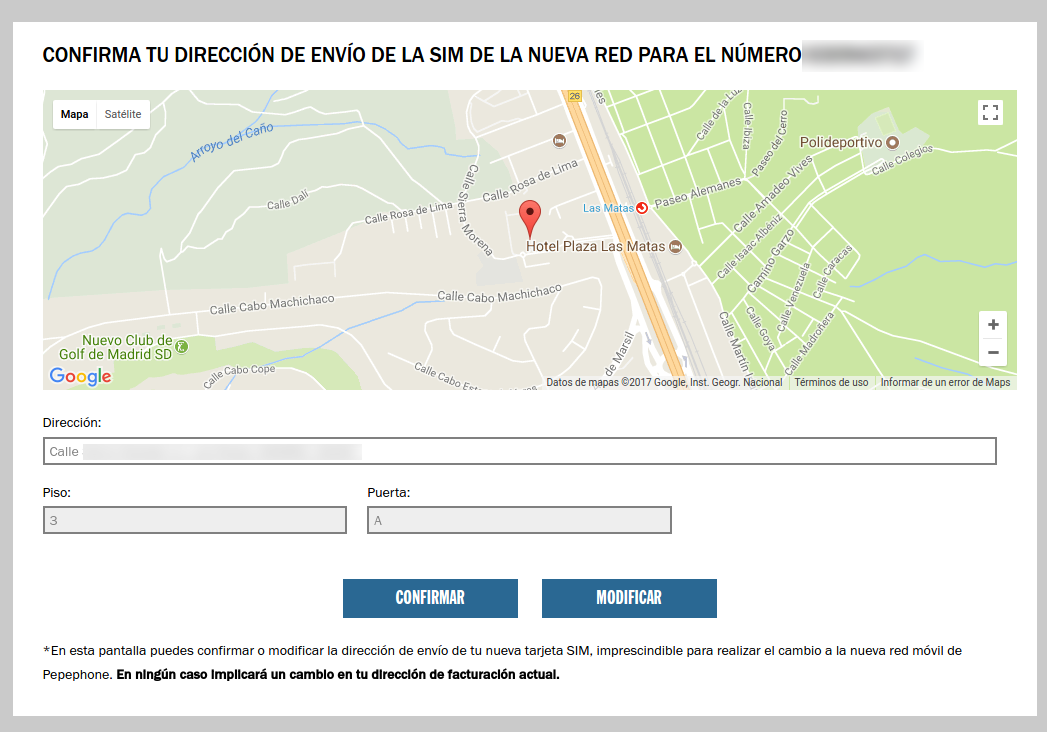Click the Camino Garzo street label
Viewport: 1047px width, 732px height.
(x=770, y=260)
